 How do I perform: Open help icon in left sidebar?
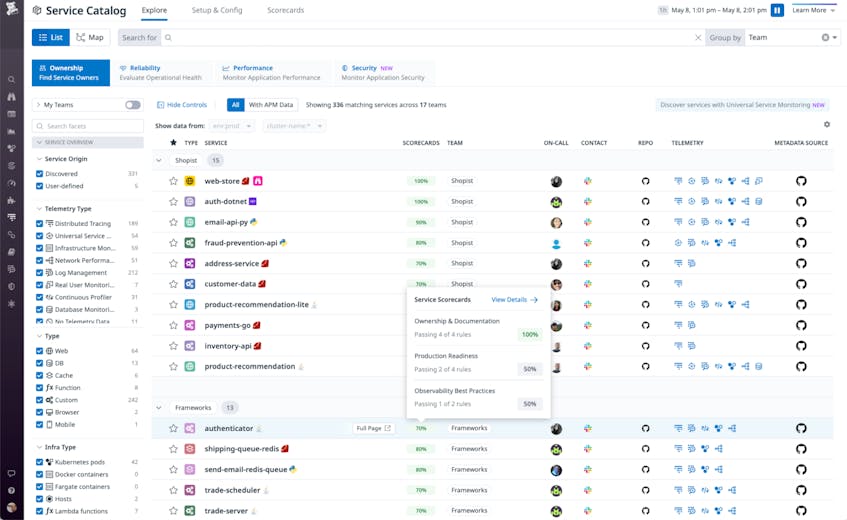click(x=11, y=491)
